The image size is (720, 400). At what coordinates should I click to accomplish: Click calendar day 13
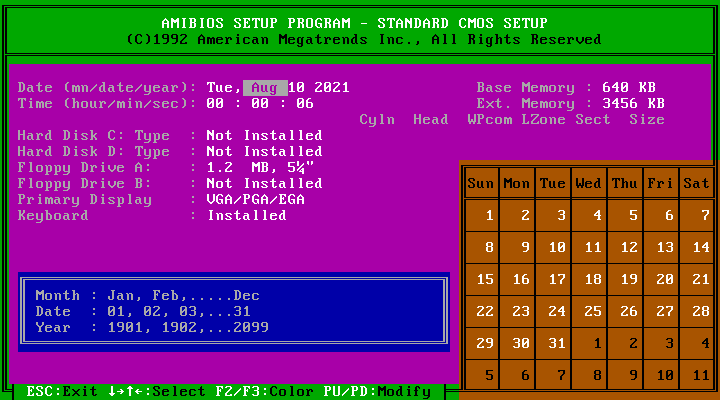click(x=665, y=248)
